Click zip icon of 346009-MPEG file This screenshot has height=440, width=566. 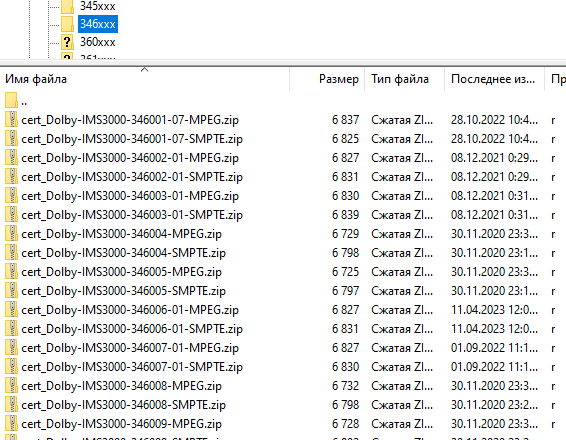click(x=11, y=423)
